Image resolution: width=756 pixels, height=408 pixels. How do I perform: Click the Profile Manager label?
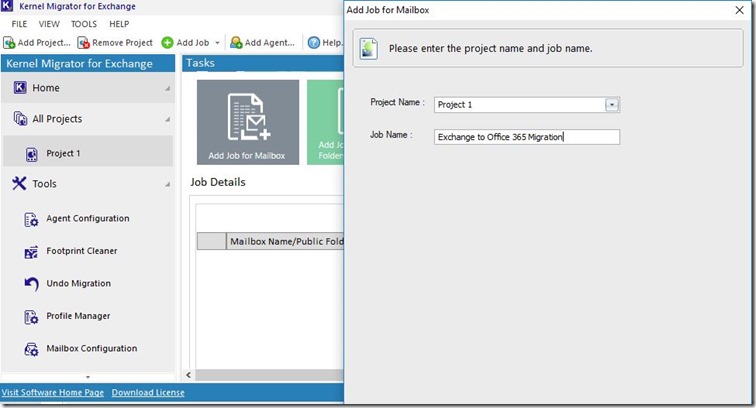(x=78, y=316)
